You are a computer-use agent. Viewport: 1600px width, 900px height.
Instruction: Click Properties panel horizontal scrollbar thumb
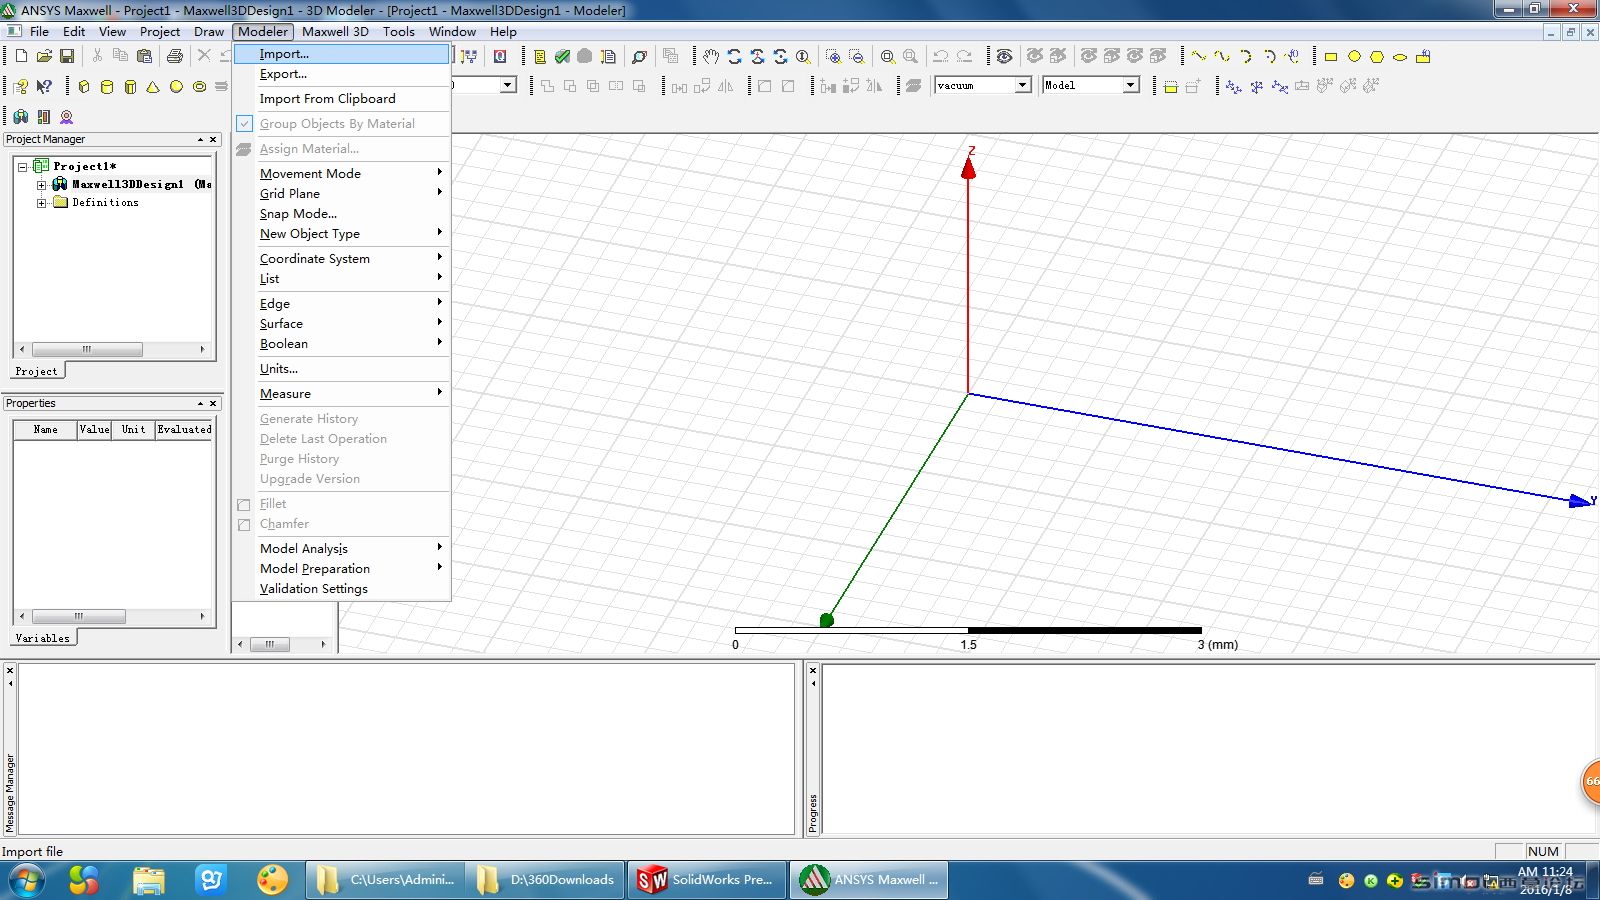tap(79, 616)
